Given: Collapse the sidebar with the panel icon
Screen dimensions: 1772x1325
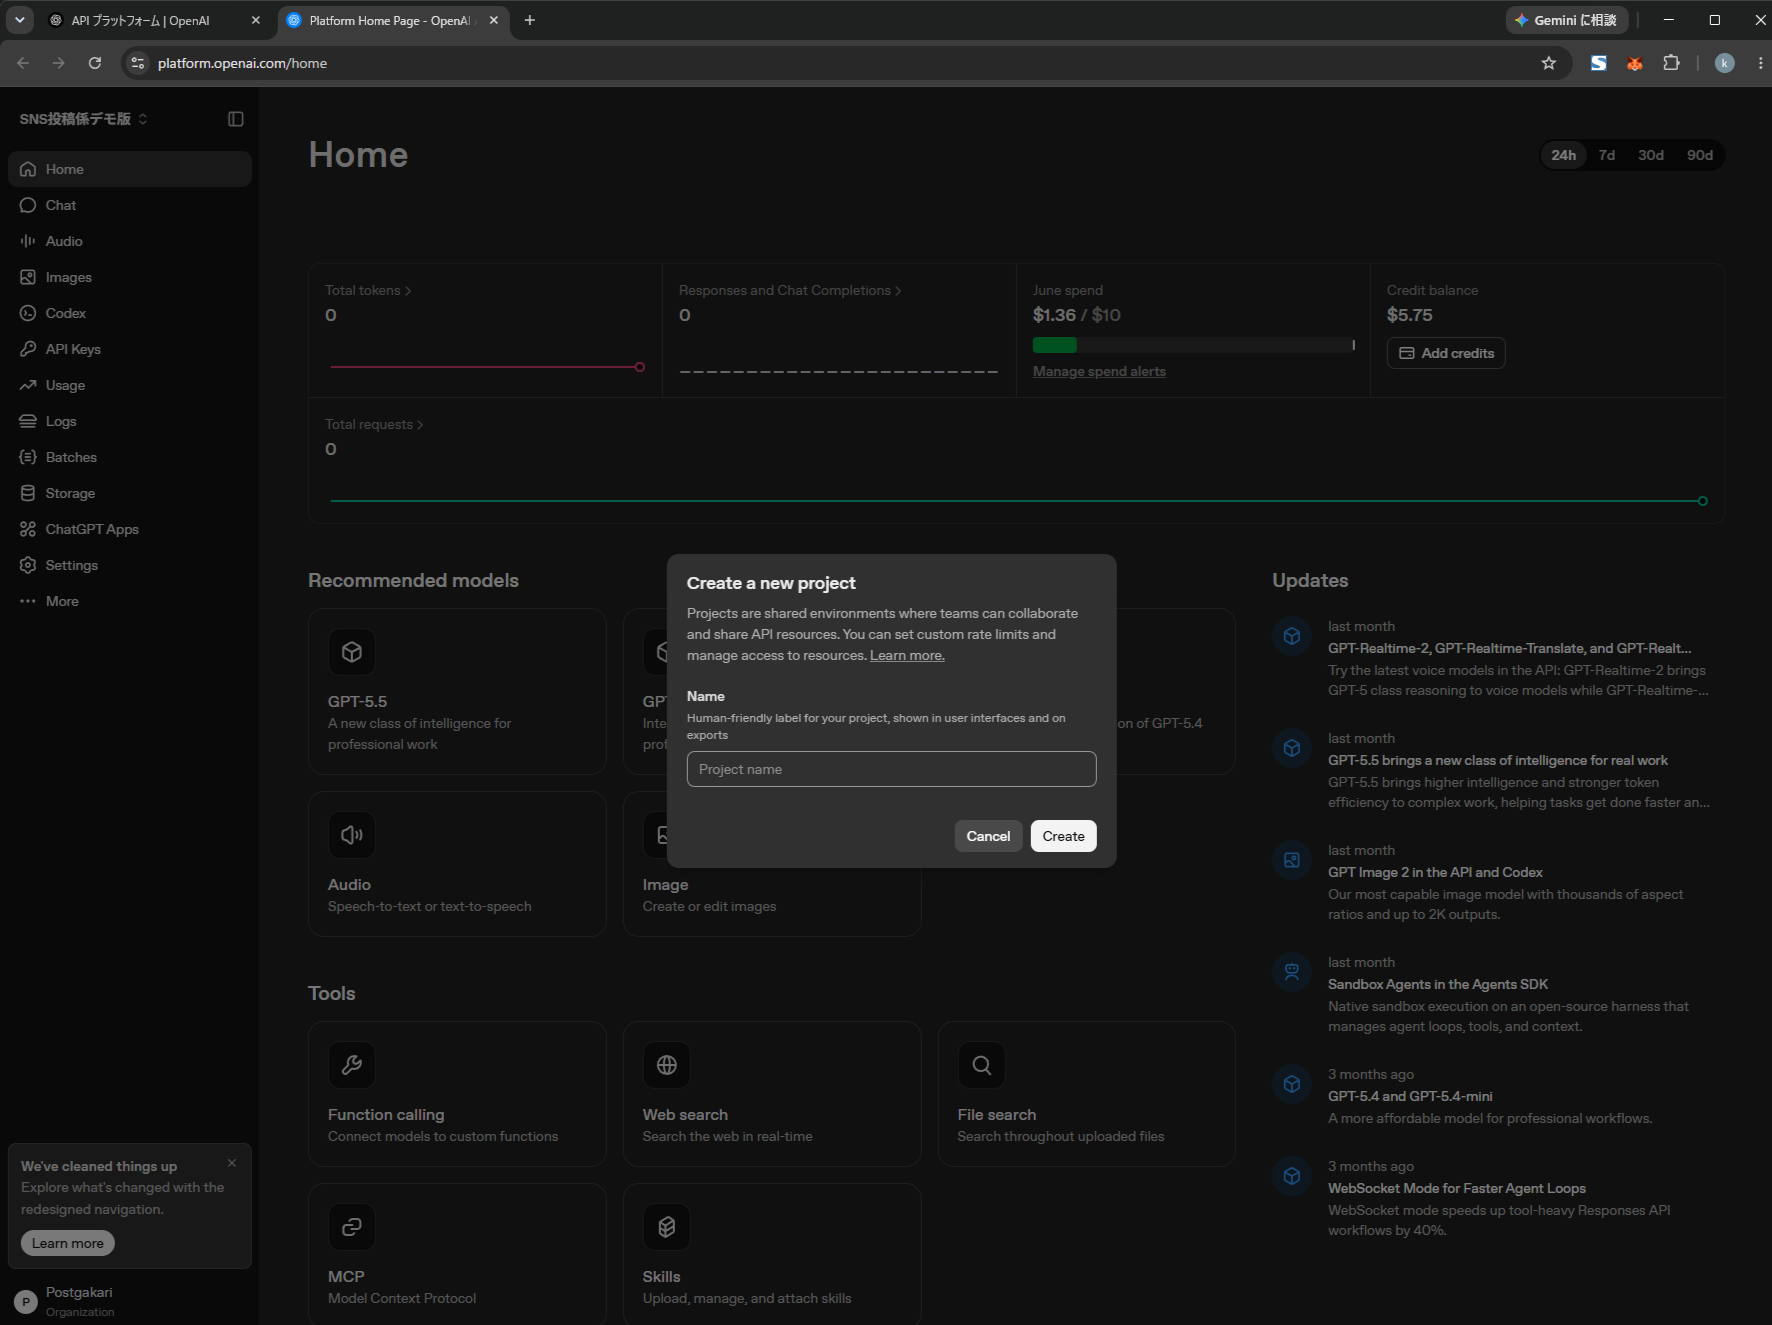Looking at the screenshot, I should [236, 119].
